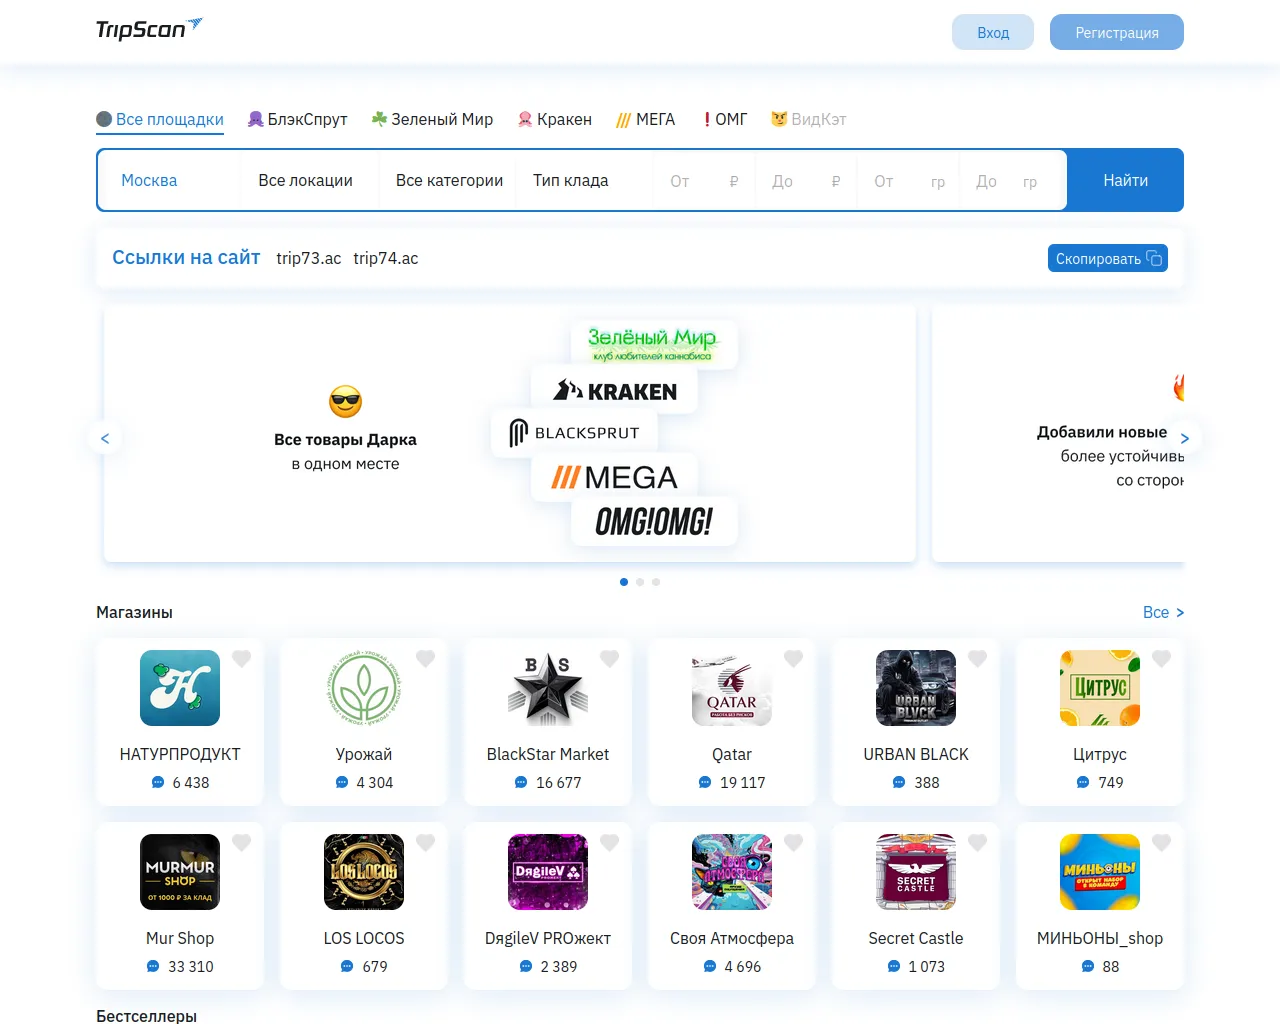Select the Все площадки tab

(160, 119)
